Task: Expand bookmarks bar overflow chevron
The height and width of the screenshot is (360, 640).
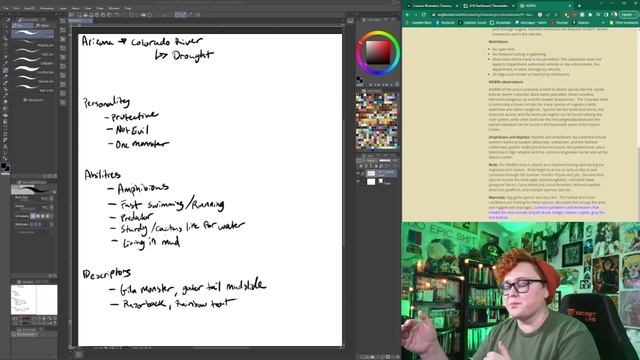Action: [x=603, y=22]
